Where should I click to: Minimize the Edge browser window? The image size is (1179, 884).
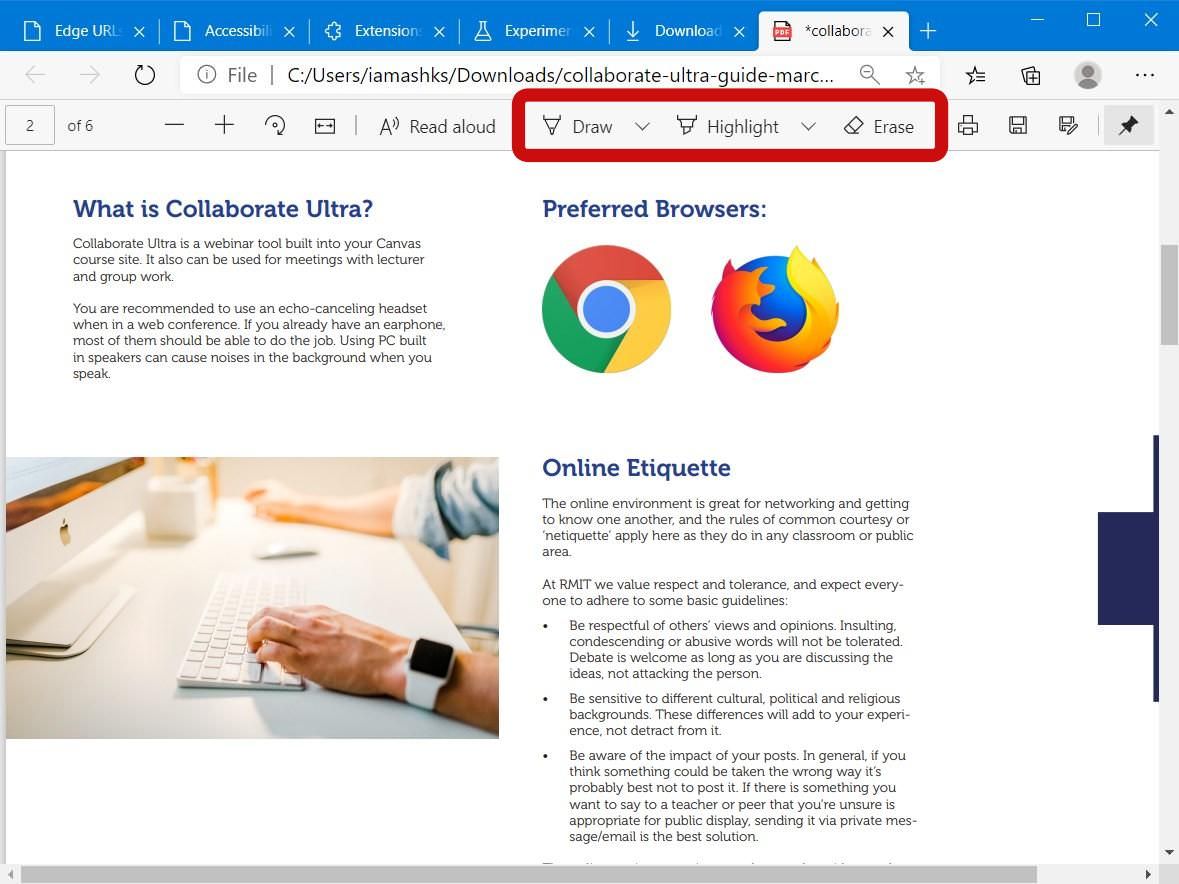1038,20
